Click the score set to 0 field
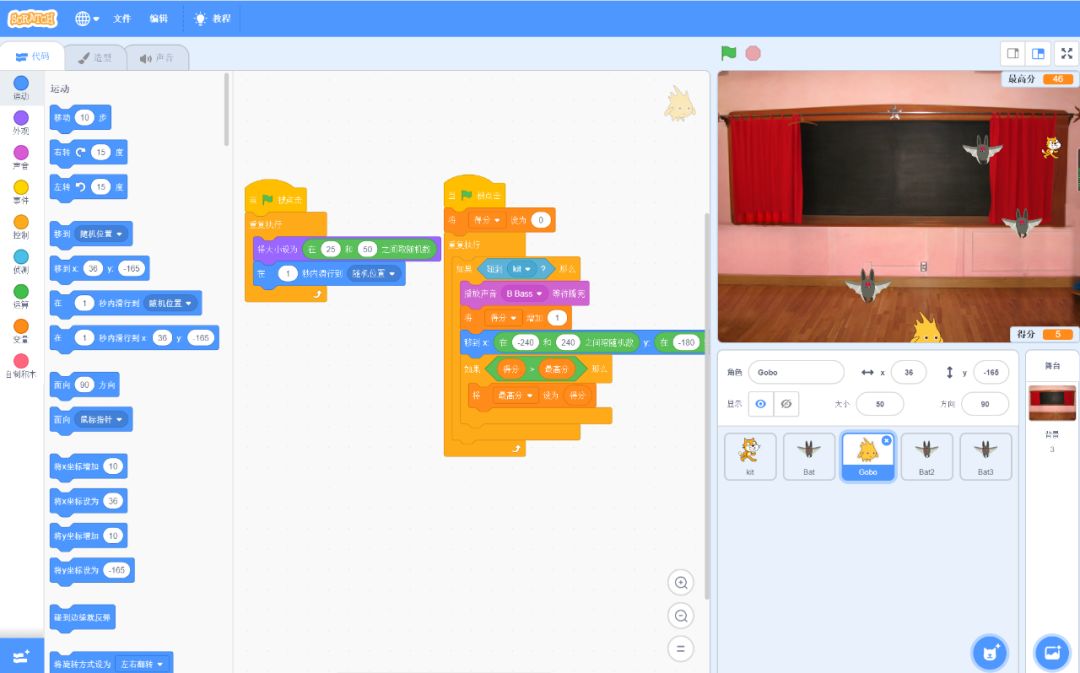 (541, 220)
